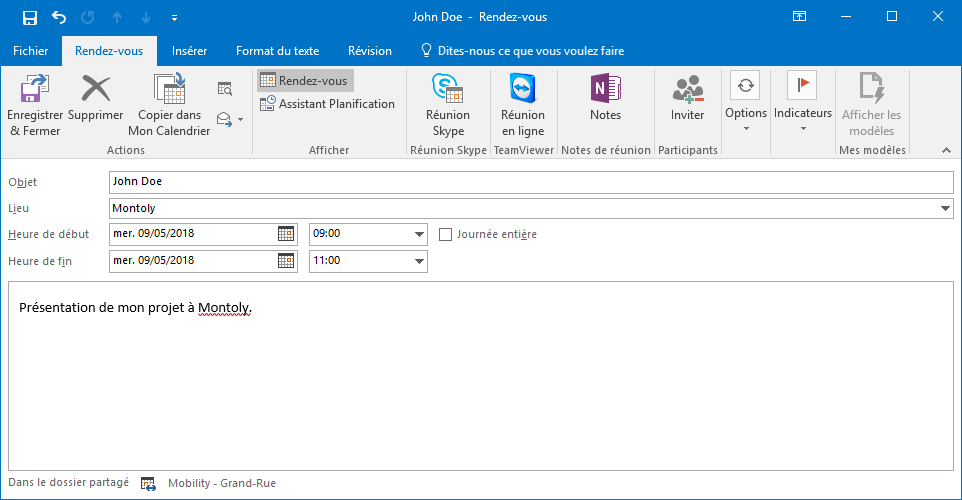The width and height of the screenshot is (962, 500).
Task: Open the Indicateurs flag menu
Action: 802,100
